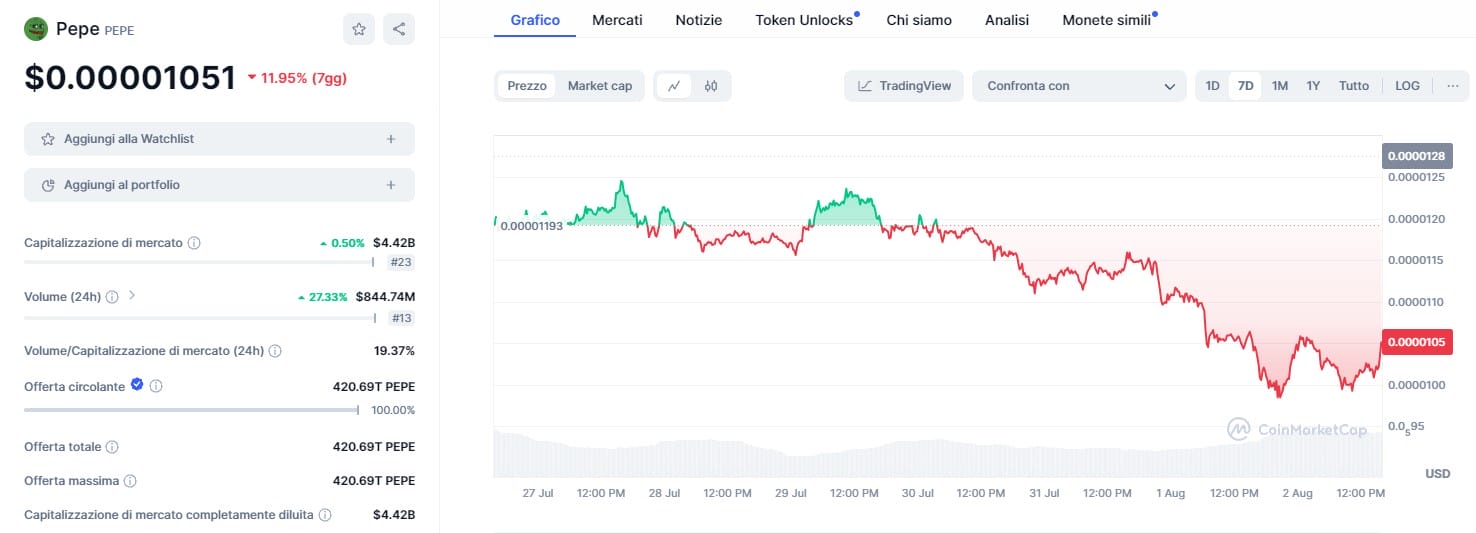The width and height of the screenshot is (1476, 533).
Task: Toggle LOG scale on the chart
Action: (x=1407, y=86)
